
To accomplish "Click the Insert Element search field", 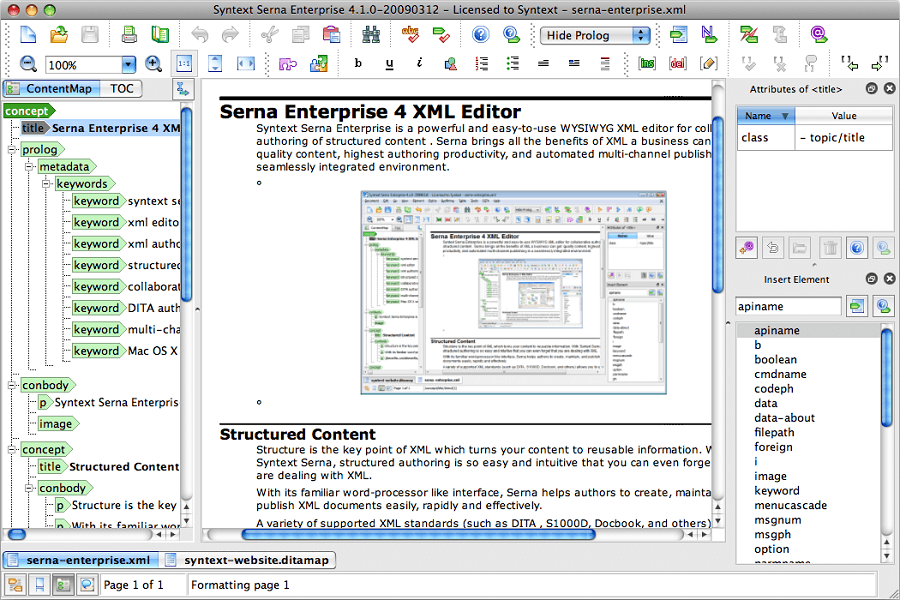I will pyautogui.click(x=788, y=306).
